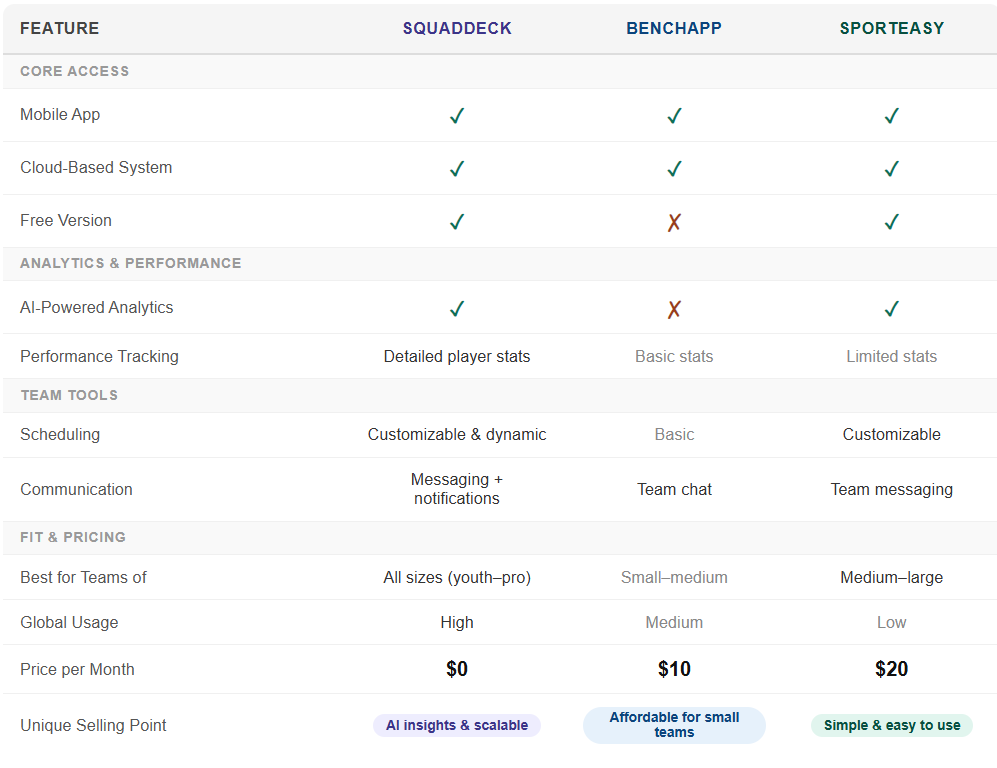The image size is (997, 768).
Task: Click the $0 price value
Action: click(457, 669)
